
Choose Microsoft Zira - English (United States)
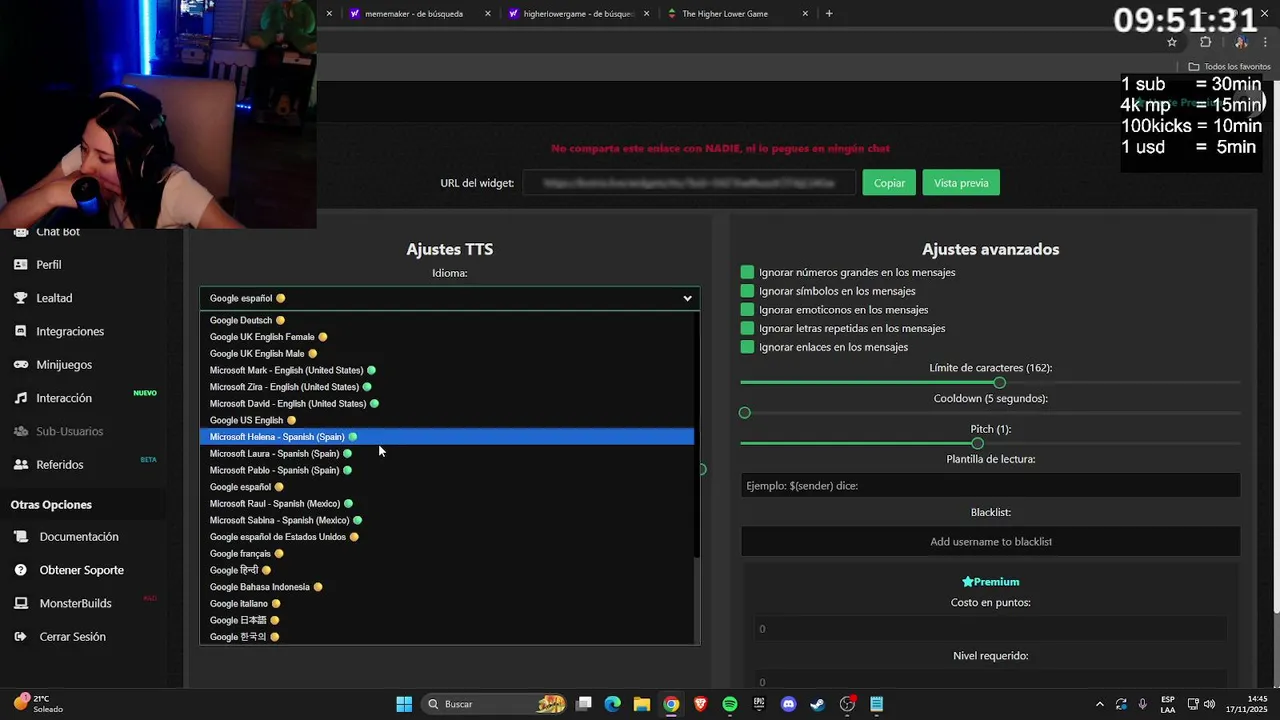447,387
